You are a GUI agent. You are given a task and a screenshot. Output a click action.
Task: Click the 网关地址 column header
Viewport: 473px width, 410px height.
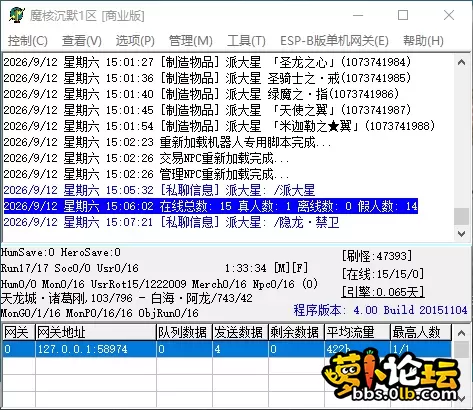point(96,333)
